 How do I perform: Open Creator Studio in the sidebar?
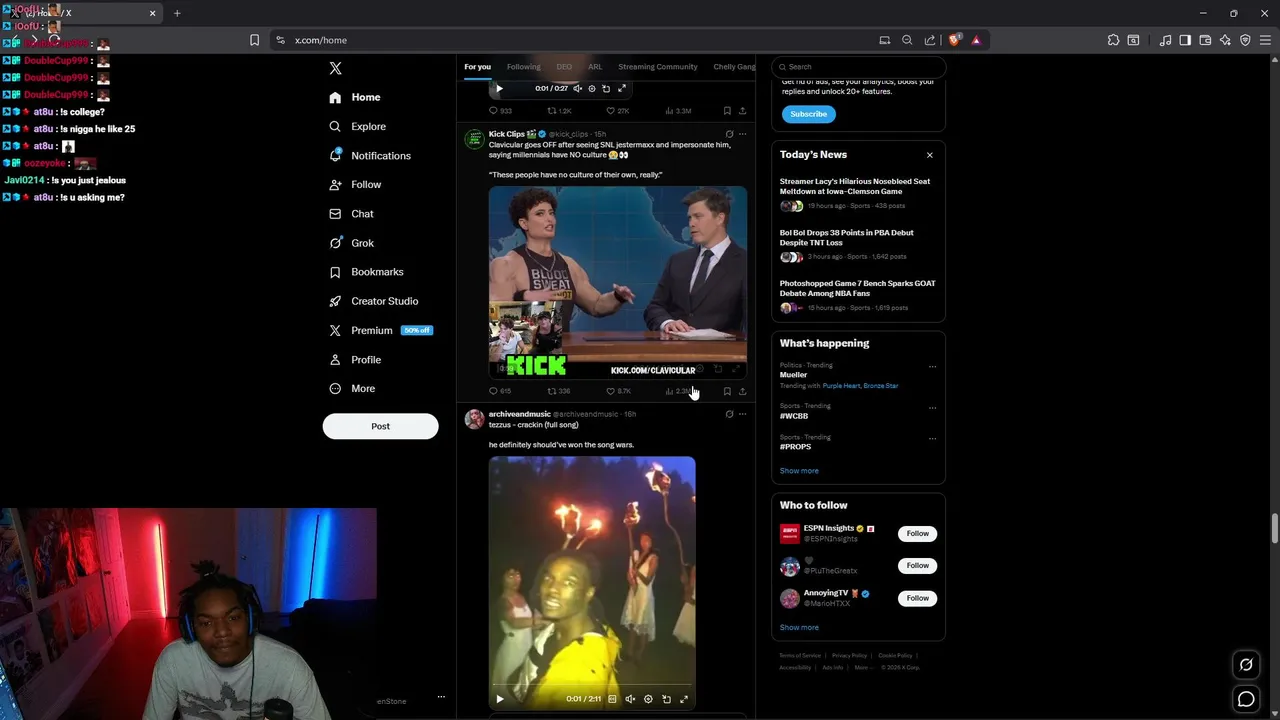373,300
